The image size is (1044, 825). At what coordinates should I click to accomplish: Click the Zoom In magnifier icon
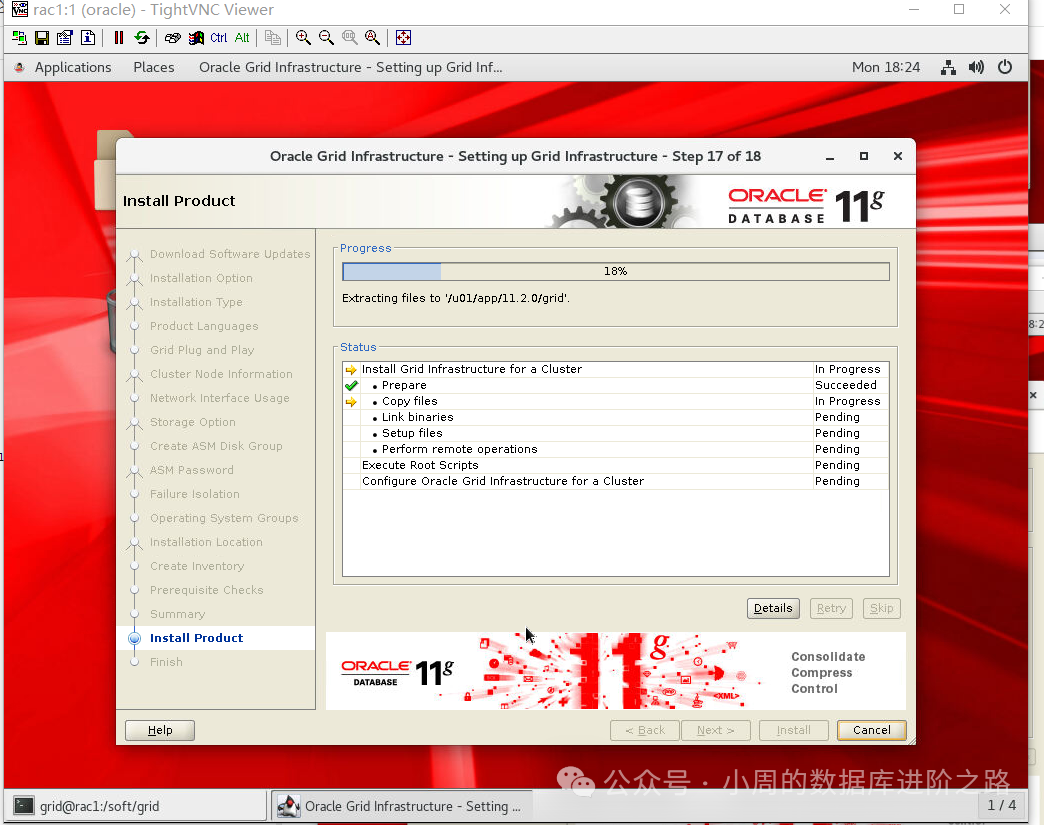click(303, 38)
